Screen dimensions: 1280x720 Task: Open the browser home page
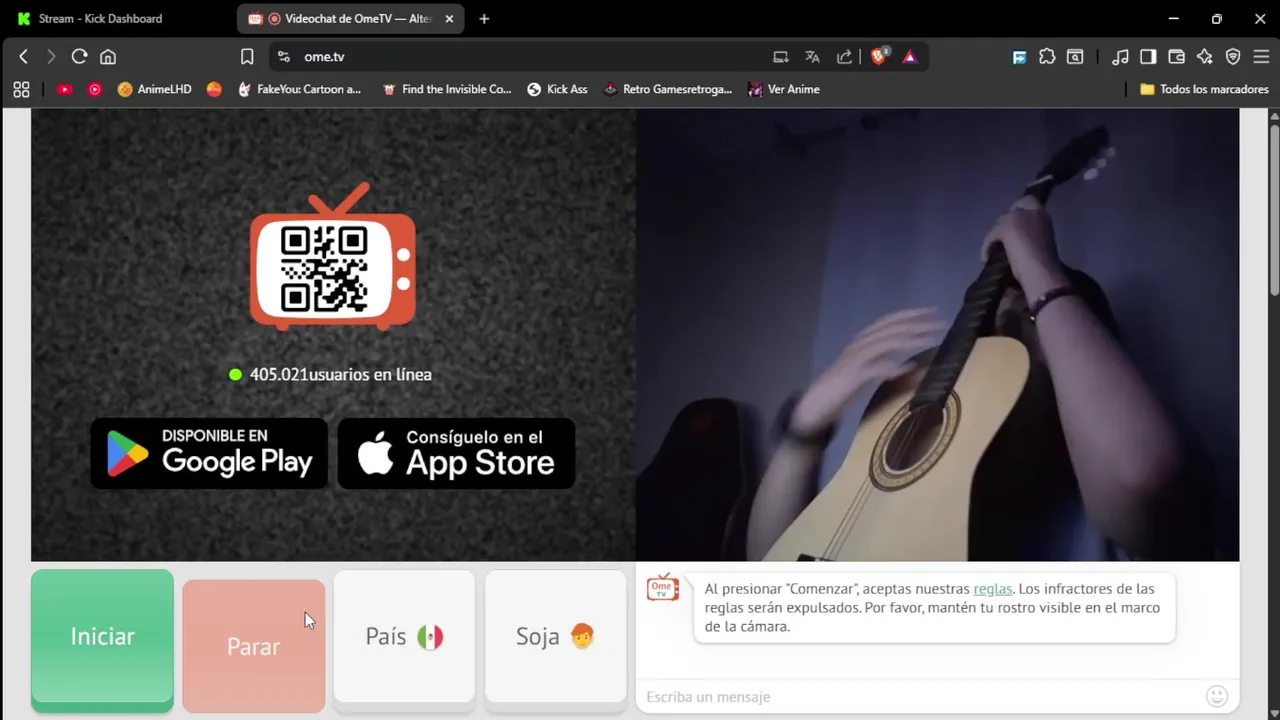pos(108,57)
